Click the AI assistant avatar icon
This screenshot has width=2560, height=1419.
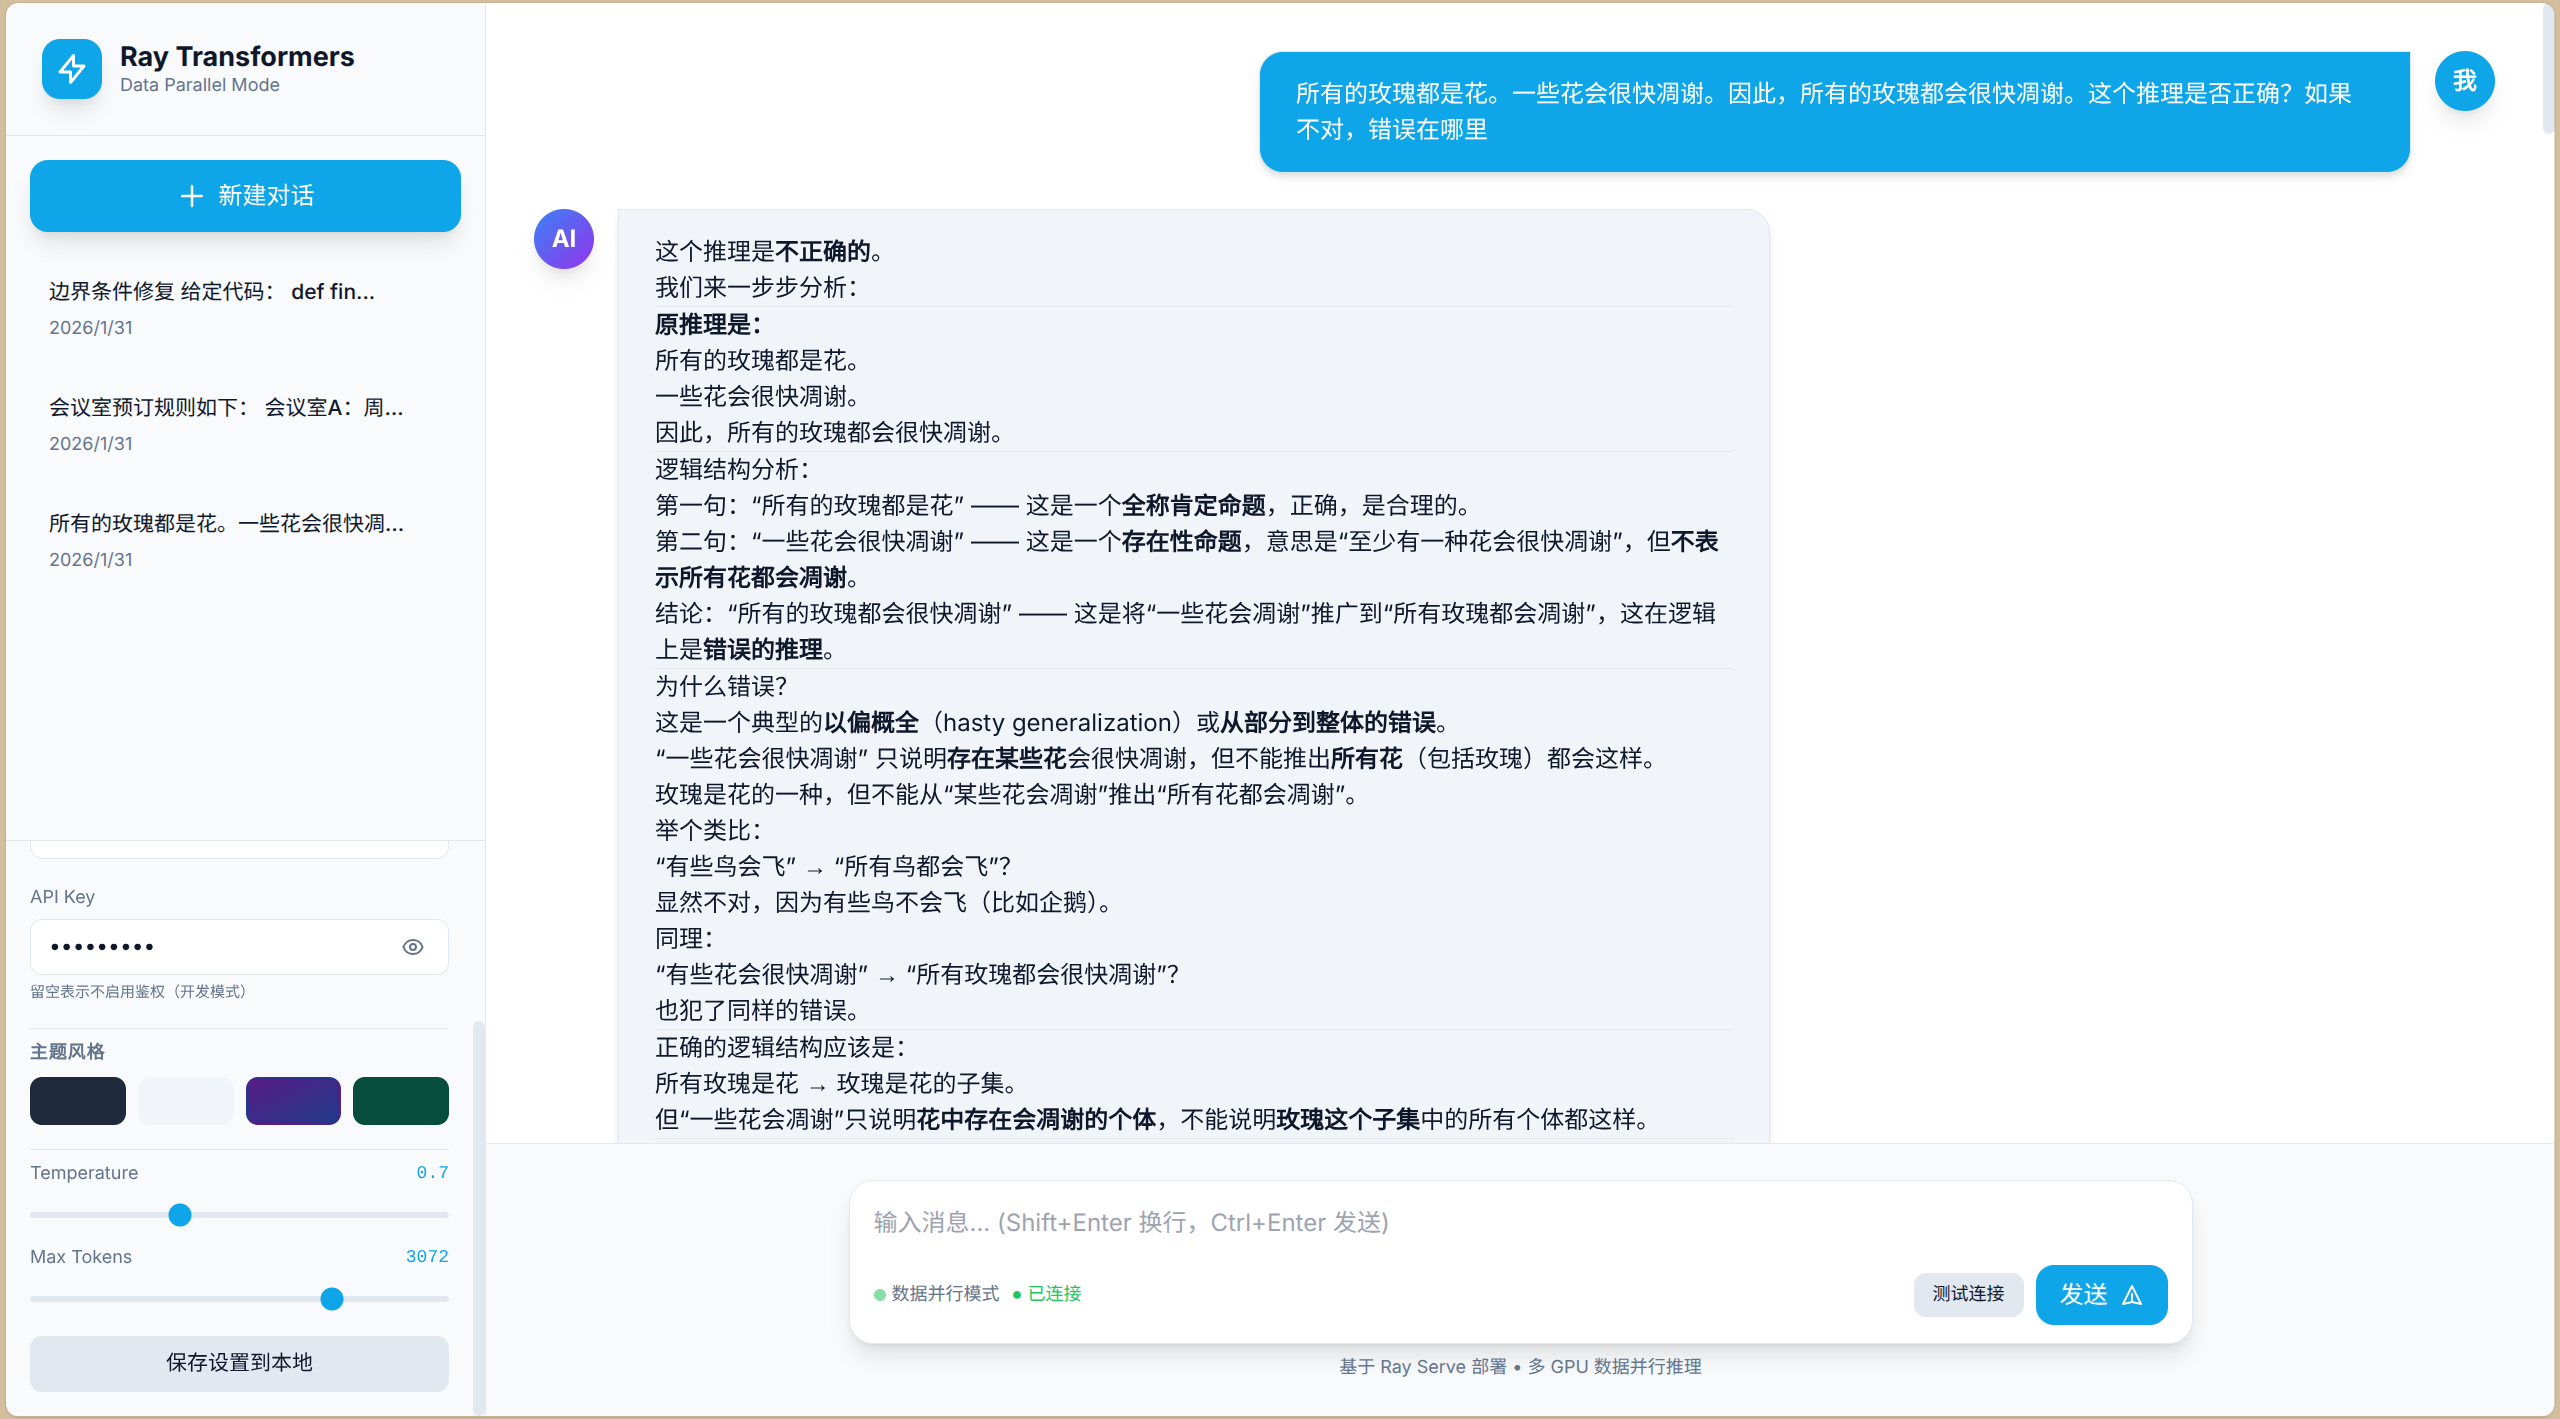(563, 238)
